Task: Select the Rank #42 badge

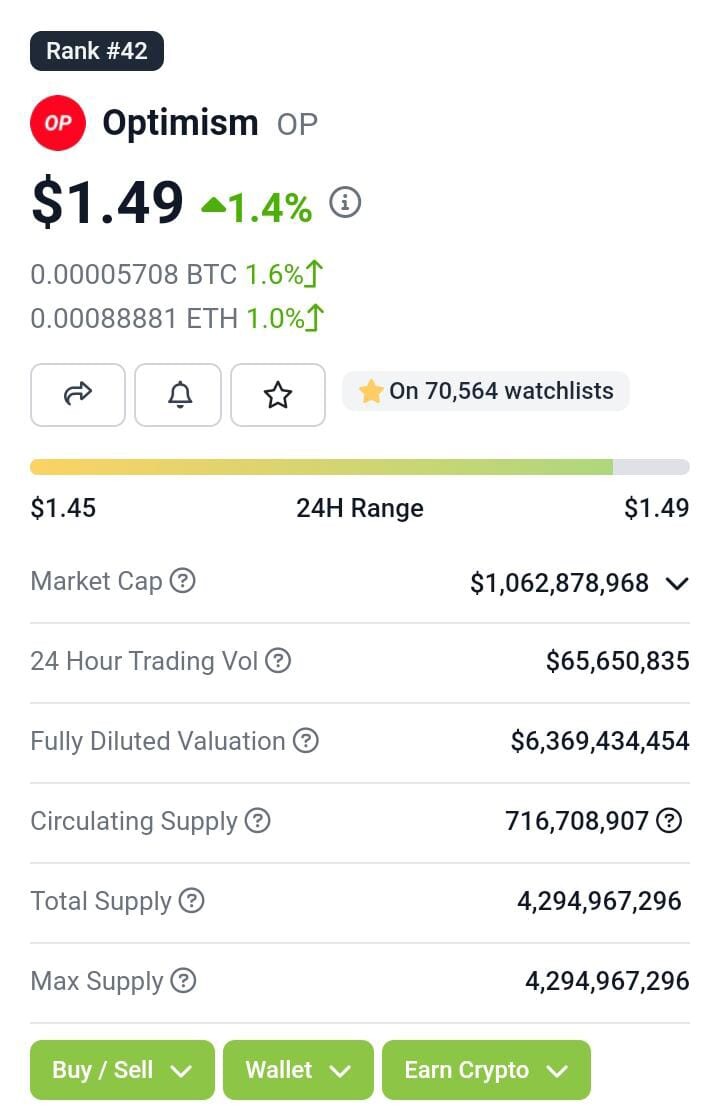Action: tap(97, 51)
